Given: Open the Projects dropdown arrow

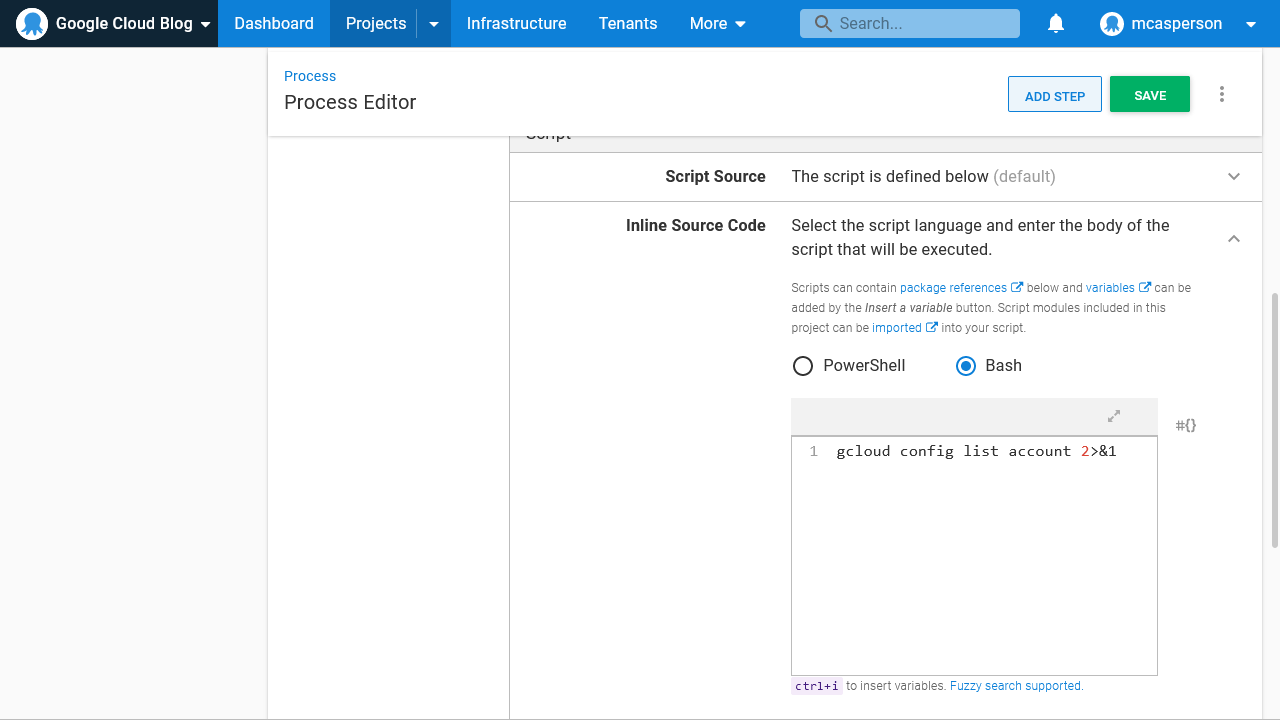Looking at the screenshot, I should [433, 23].
